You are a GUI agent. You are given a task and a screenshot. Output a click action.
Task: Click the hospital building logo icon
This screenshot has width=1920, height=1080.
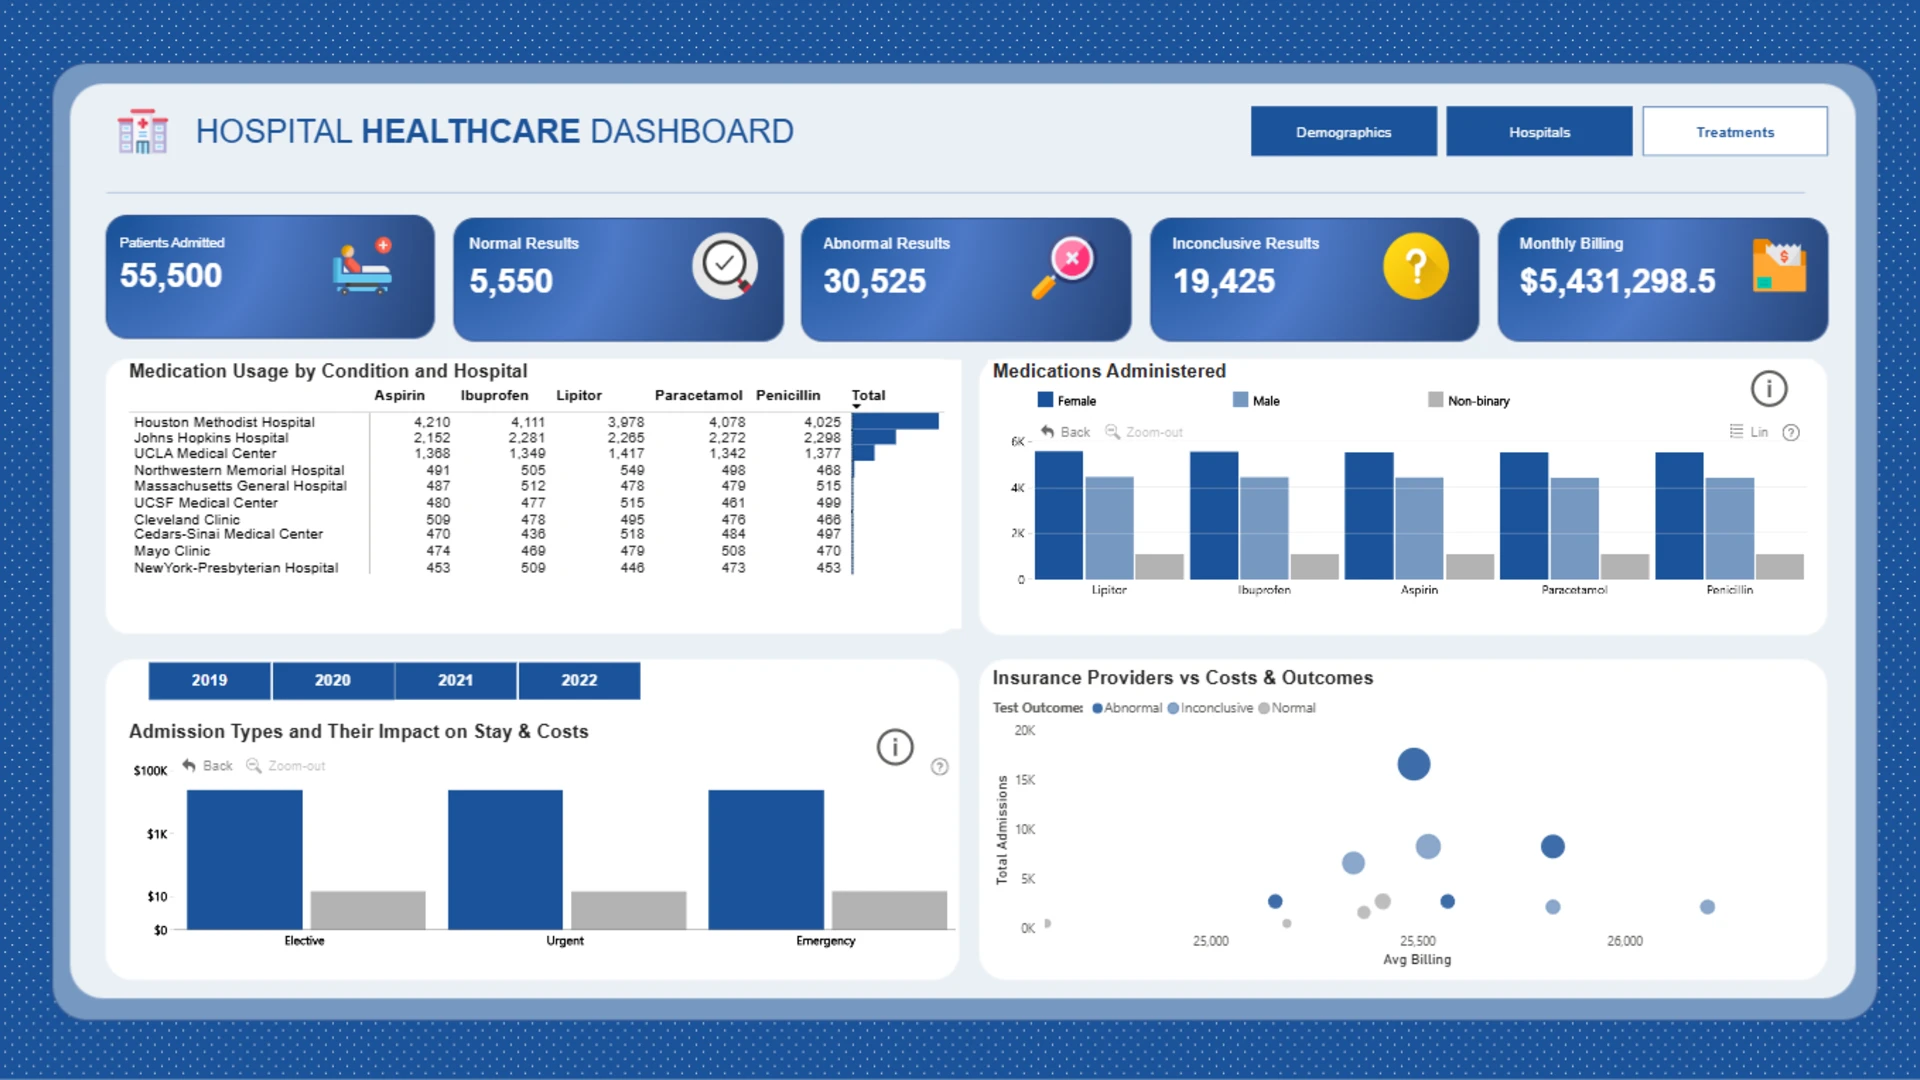tap(142, 131)
